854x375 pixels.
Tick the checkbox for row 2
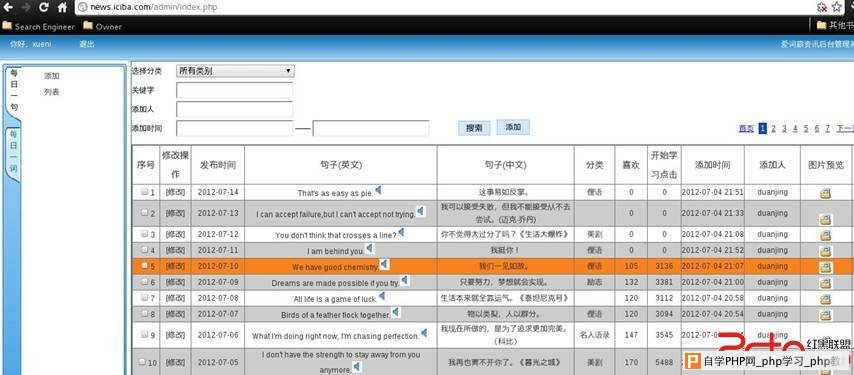pyautogui.click(x=144, y=213)
